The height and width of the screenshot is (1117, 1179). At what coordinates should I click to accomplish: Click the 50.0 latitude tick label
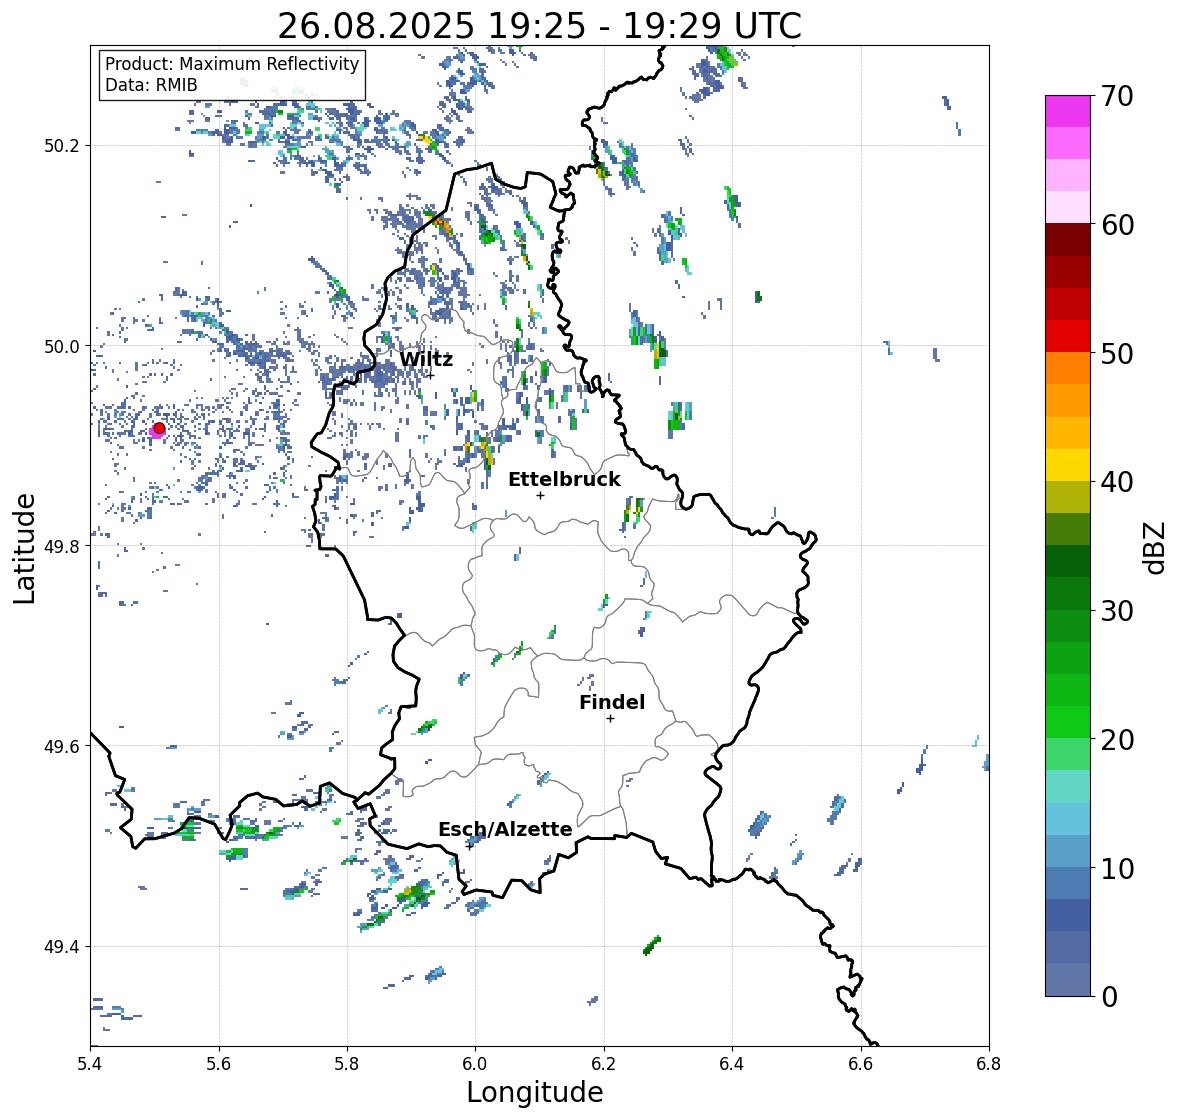coord(62,347)
